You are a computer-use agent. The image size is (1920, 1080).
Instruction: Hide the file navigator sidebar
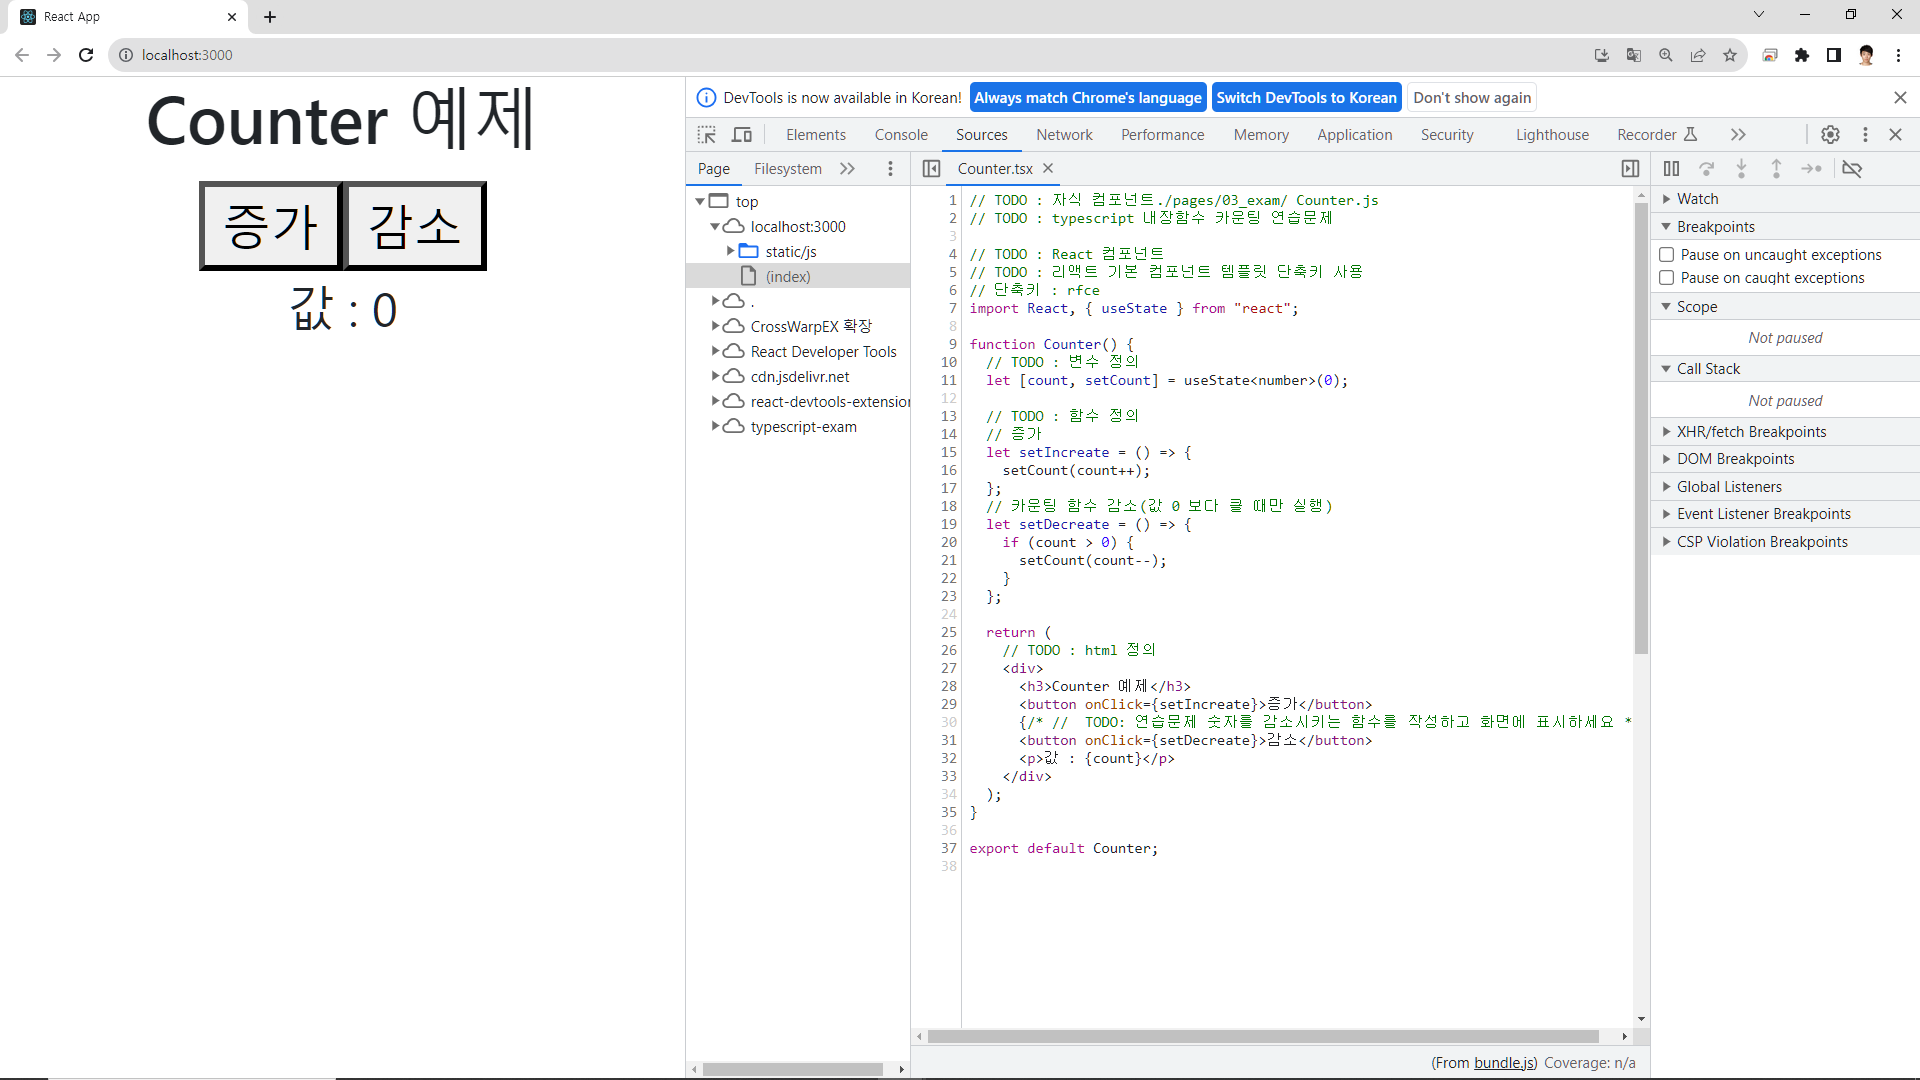931,169
